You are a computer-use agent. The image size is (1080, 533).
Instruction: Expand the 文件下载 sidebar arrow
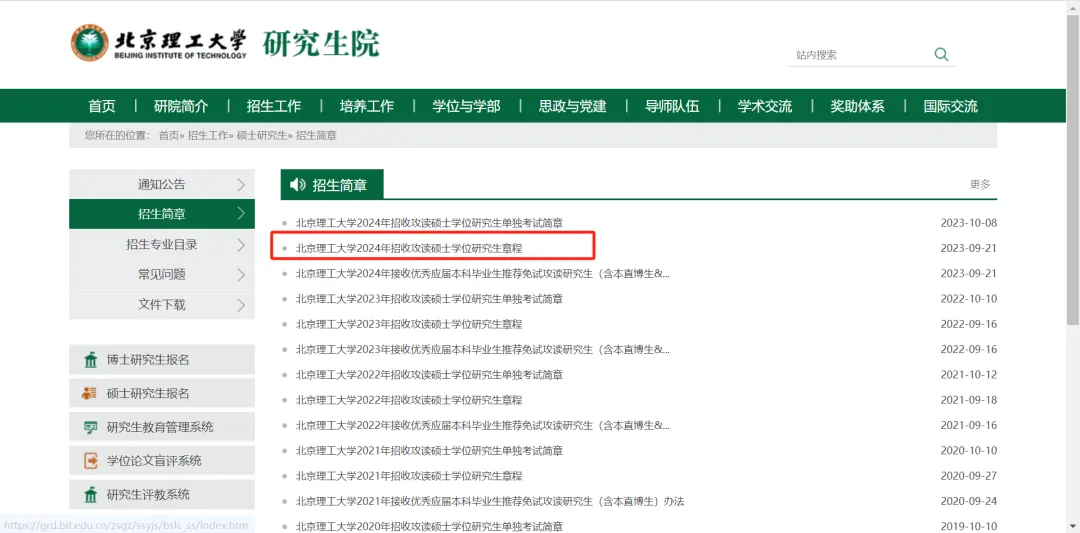241,304
